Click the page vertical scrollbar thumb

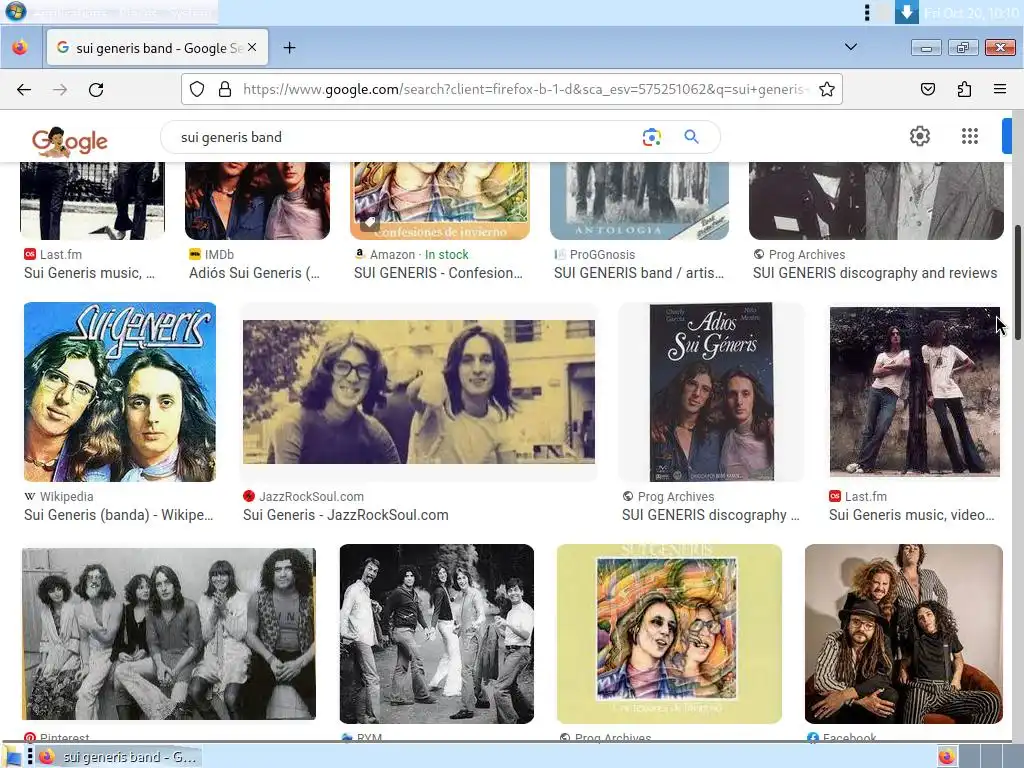tap(1017, 281)
